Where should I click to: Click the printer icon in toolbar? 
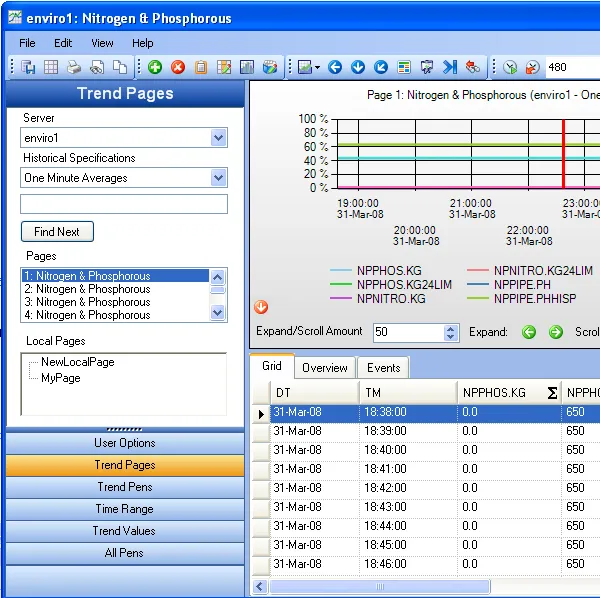coord(73,67)
